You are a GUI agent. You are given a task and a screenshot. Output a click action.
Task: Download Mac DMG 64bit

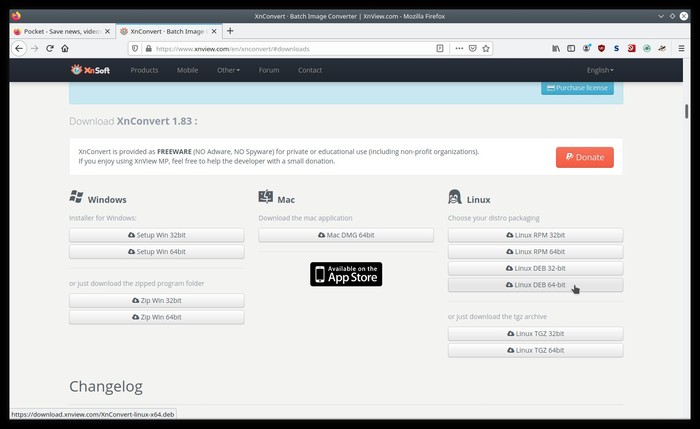click(x=346, y=235)
